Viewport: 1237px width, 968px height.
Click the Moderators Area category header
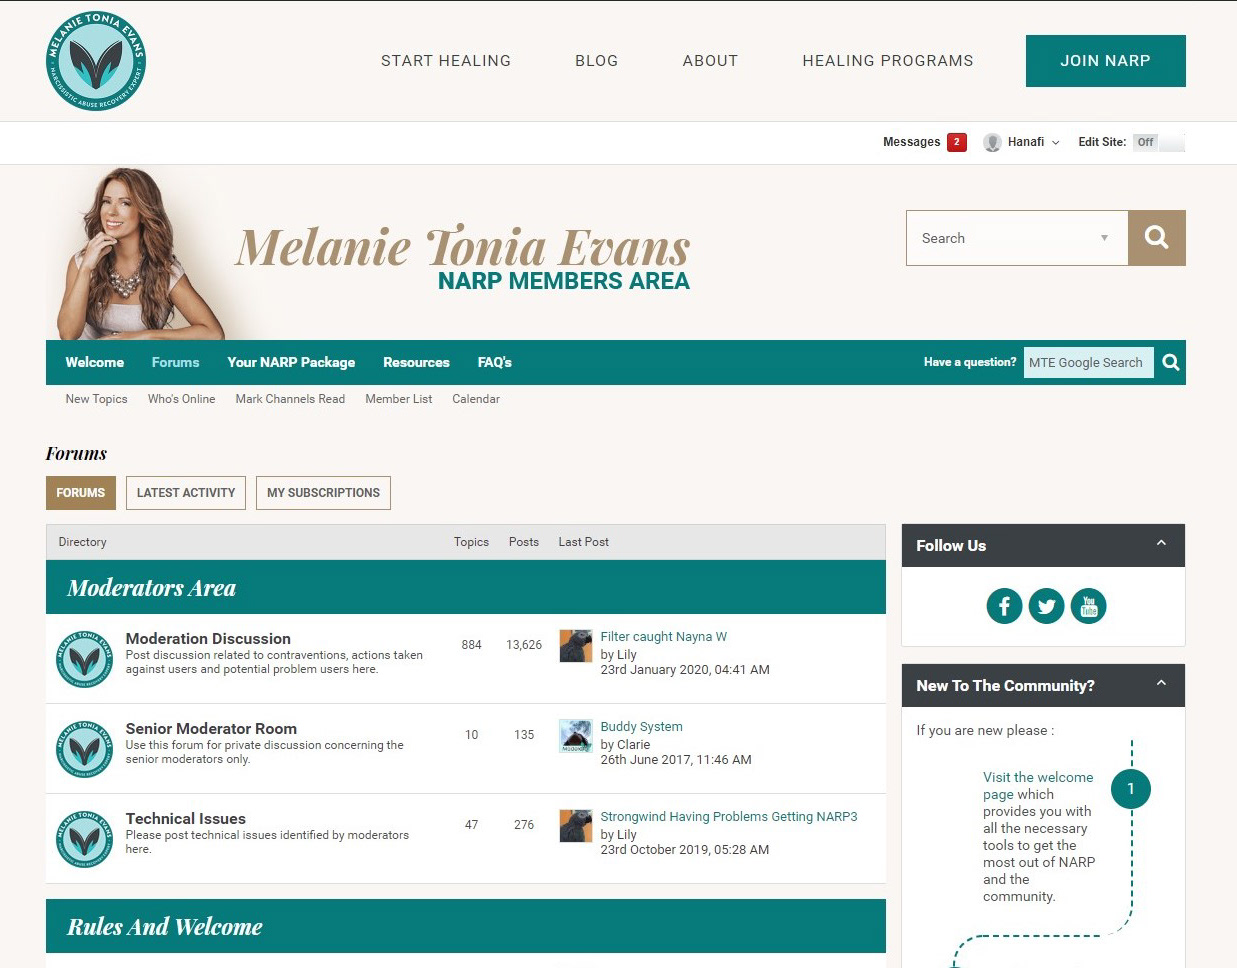click(466, 587)
